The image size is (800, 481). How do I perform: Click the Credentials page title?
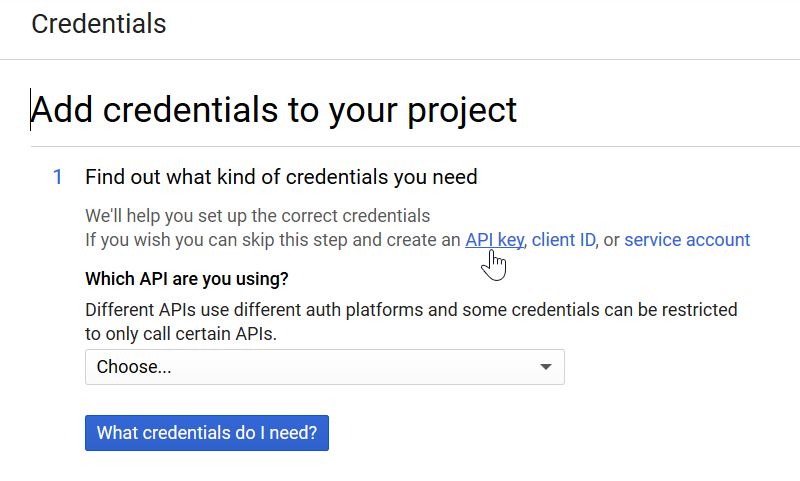point(98,23)
